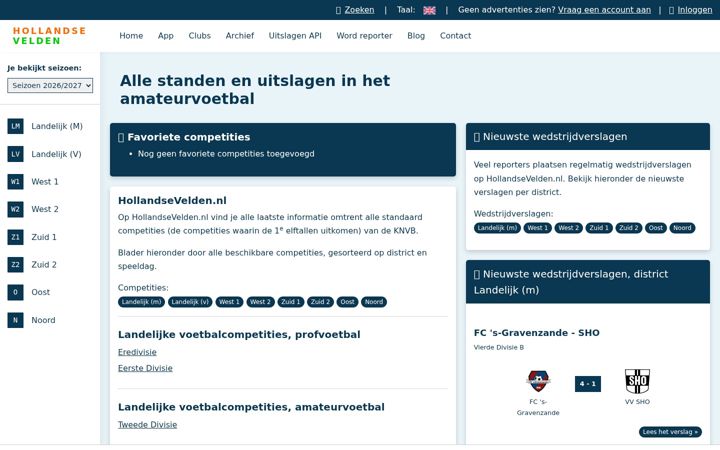The height and width of the screenshot is (450, 720).
Task: Switch language via the UK flag icon
Action: 429,10
